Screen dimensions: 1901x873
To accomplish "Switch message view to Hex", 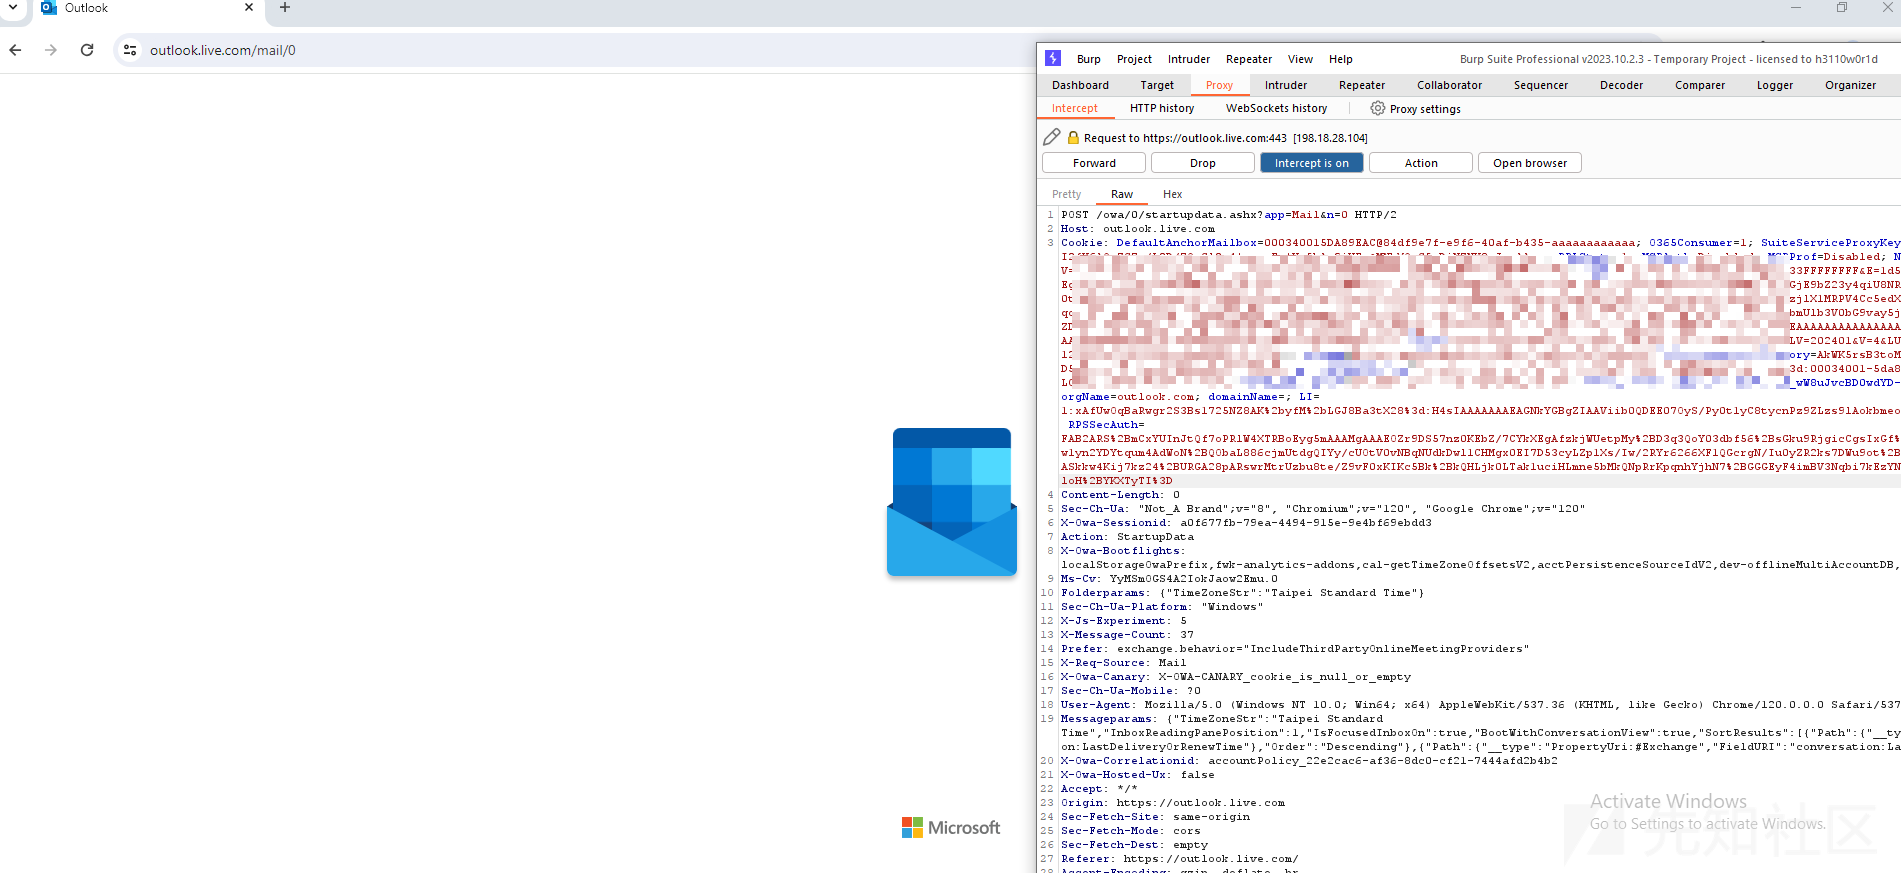I will click(x=1172, y=194).
